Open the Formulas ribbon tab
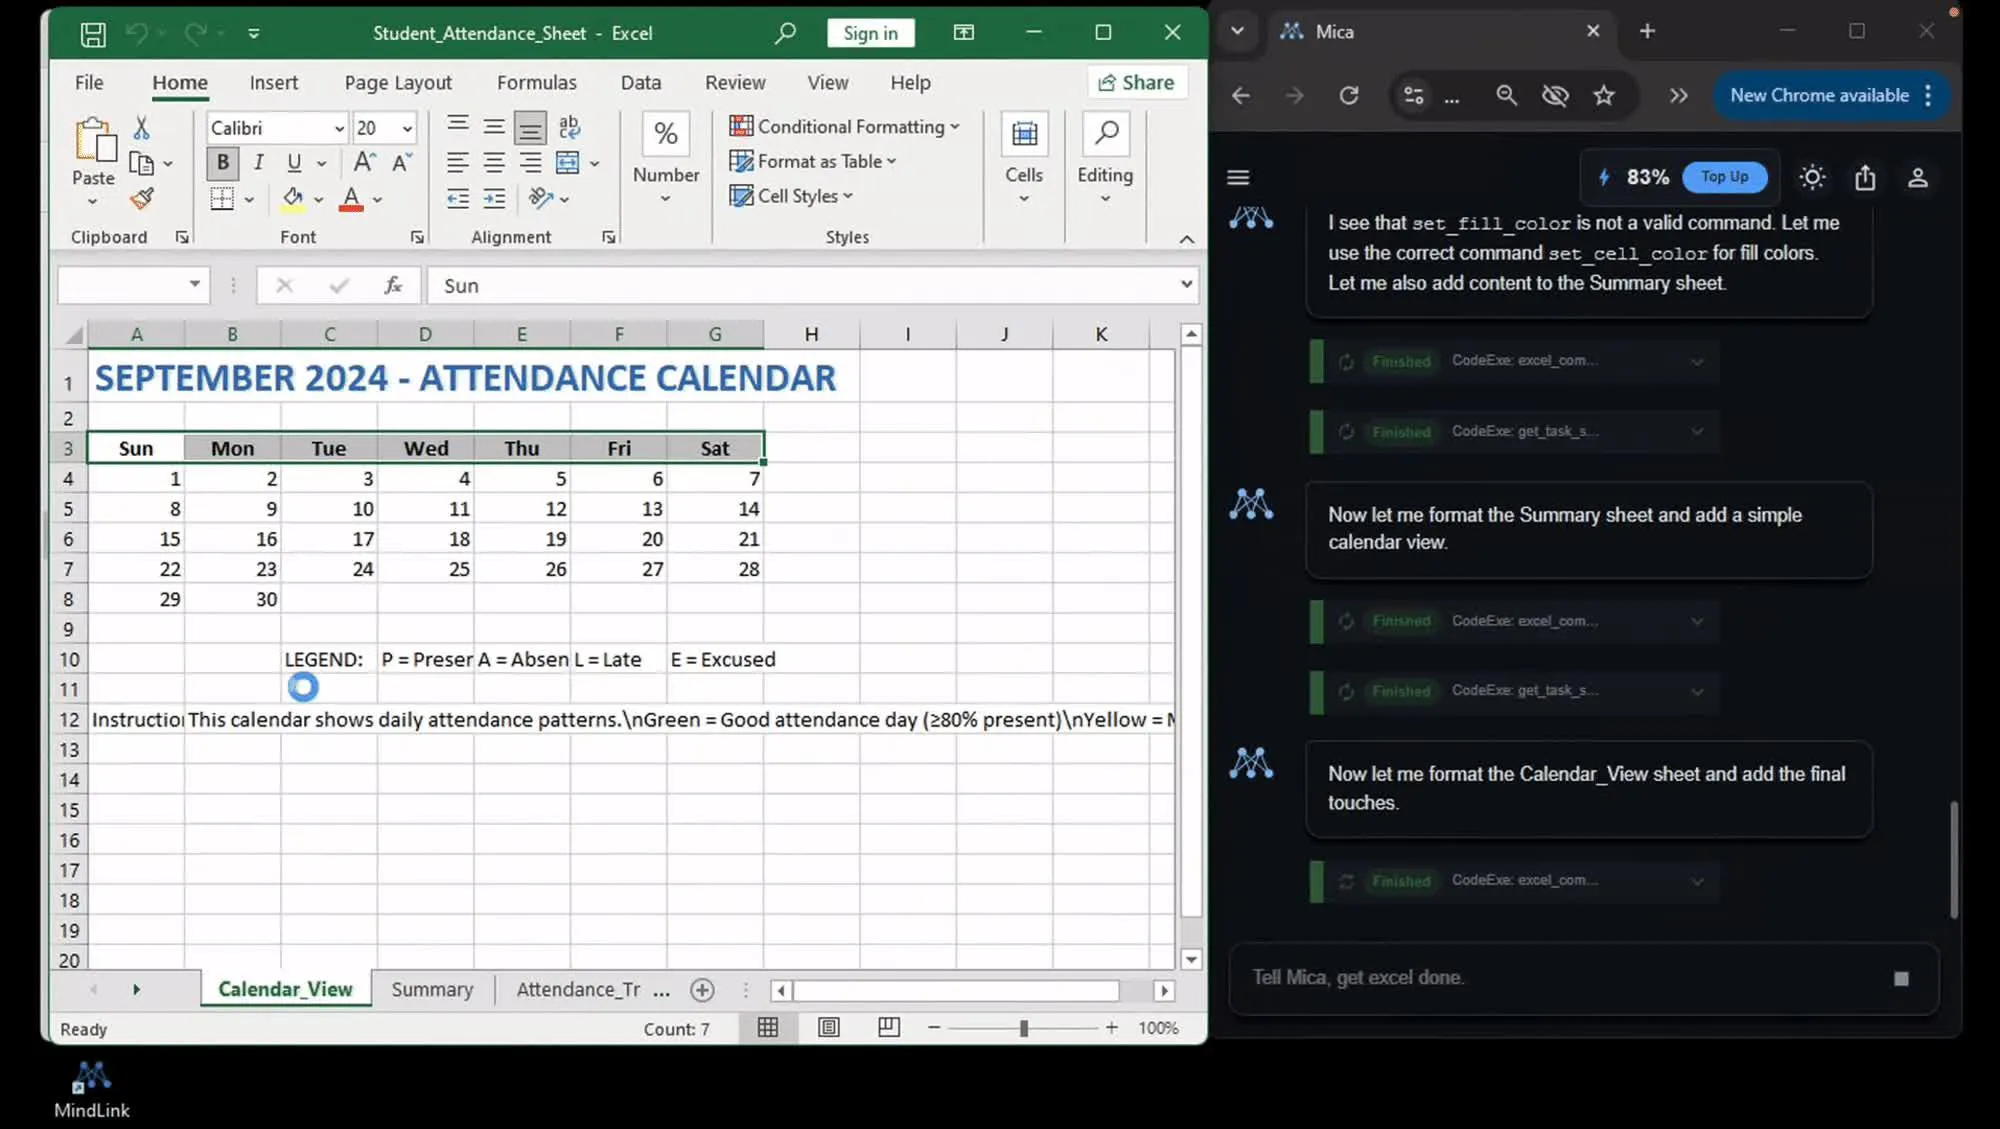The width and height of the screenshot is (2000, 1129). point(536,82)
